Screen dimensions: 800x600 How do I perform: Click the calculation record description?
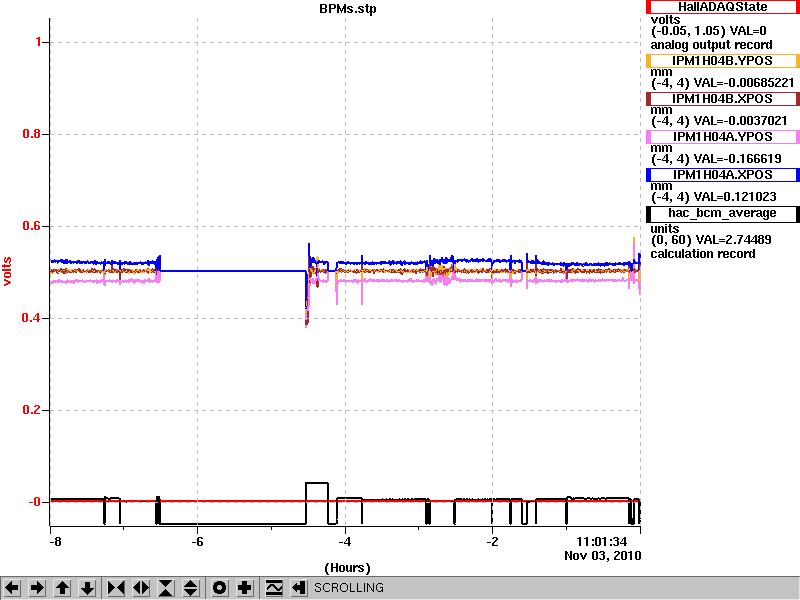click(x=703, y=254)
